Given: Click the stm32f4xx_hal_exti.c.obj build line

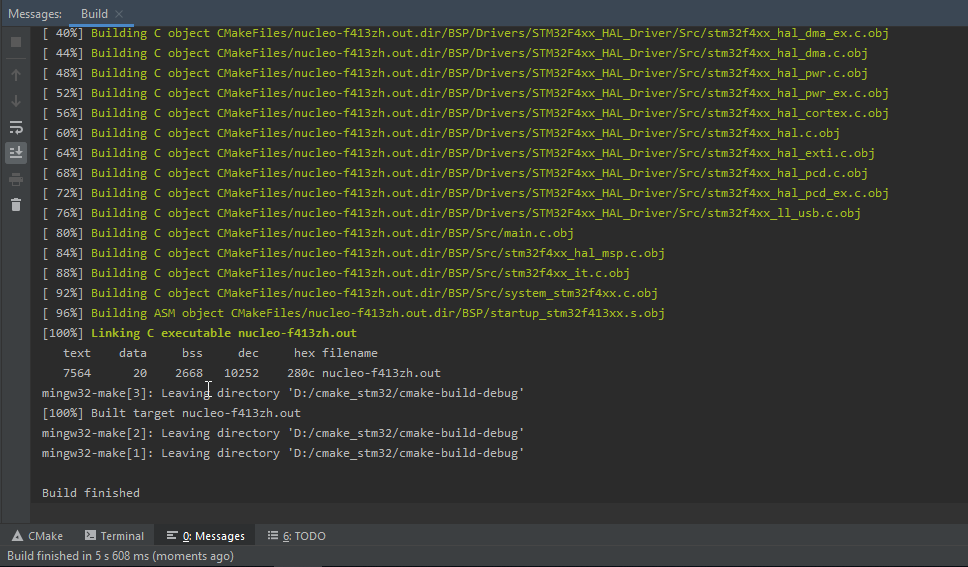Looking at the screenshot, I should point(458,153).
